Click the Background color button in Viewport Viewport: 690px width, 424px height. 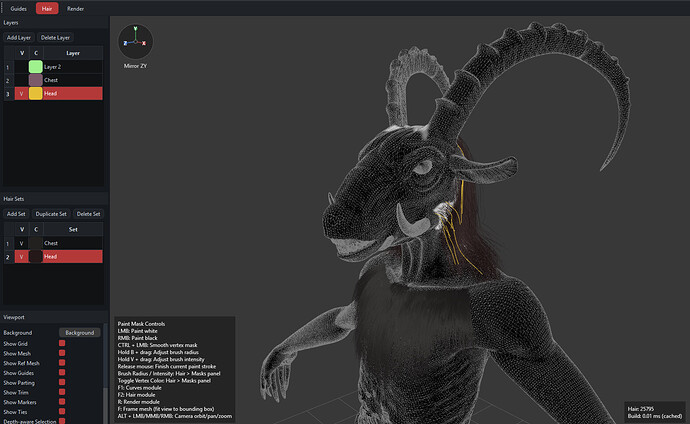(x=80, y=333)
